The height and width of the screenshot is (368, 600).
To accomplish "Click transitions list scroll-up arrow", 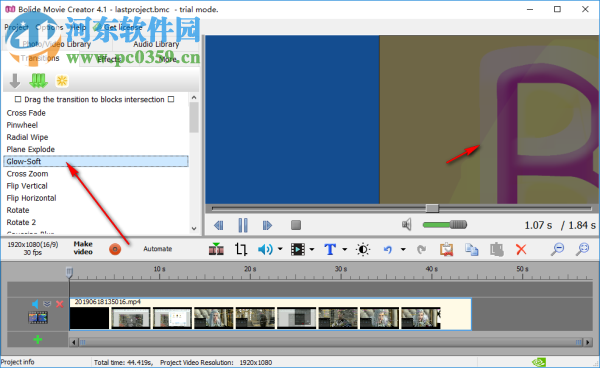I will (x=194, y=98).
